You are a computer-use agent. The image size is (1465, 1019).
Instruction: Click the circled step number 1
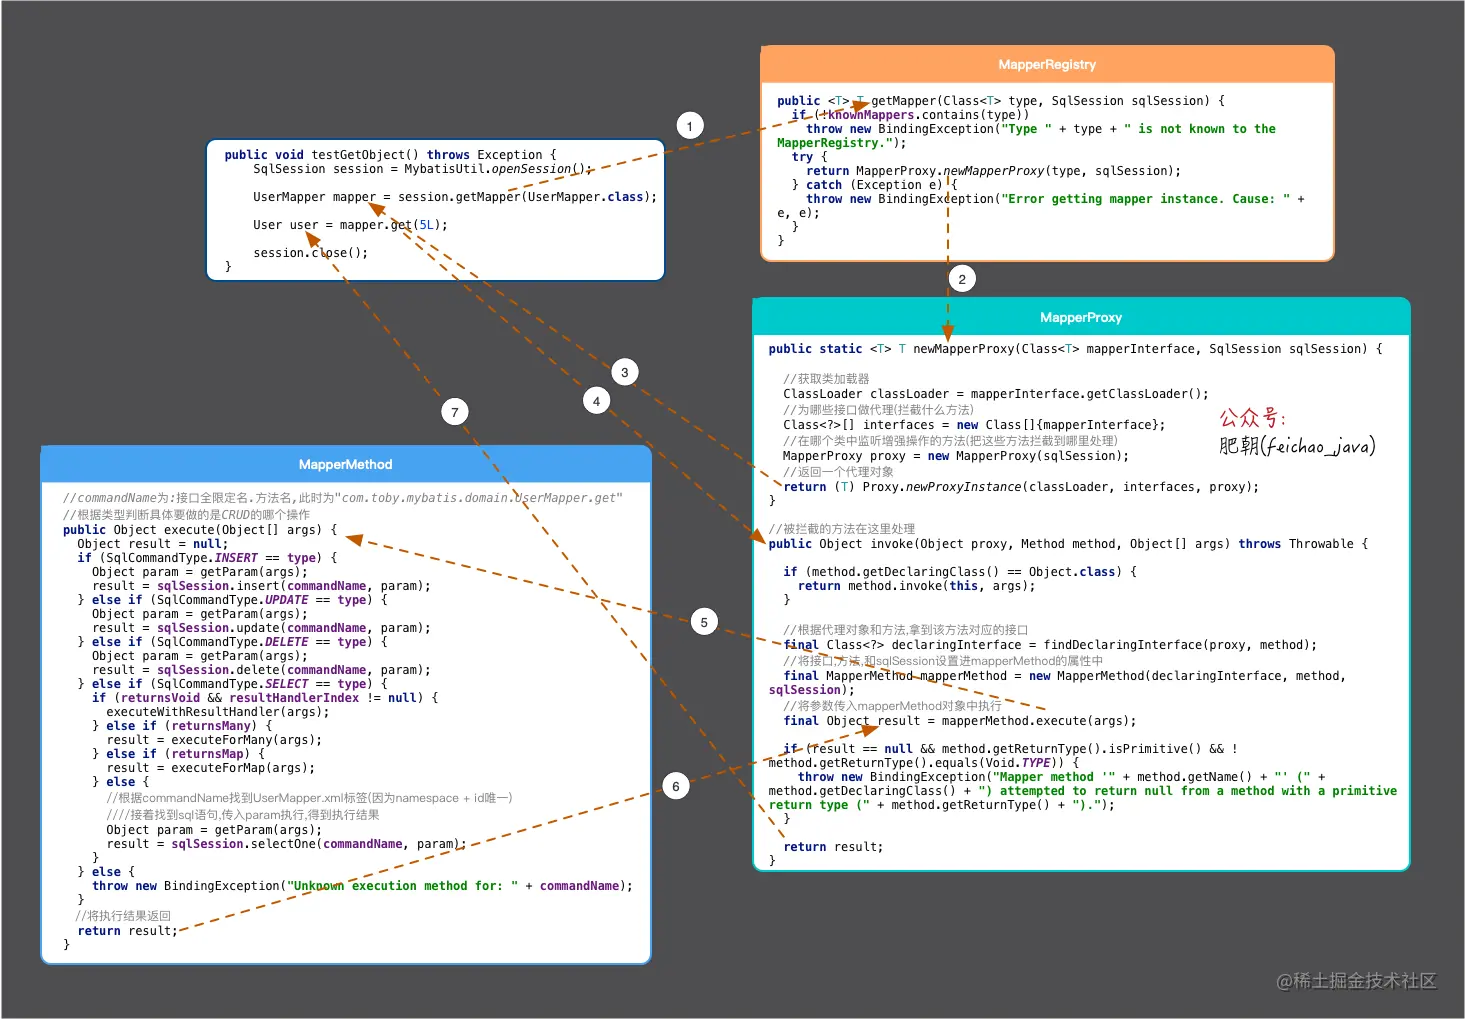click(690, 125)
